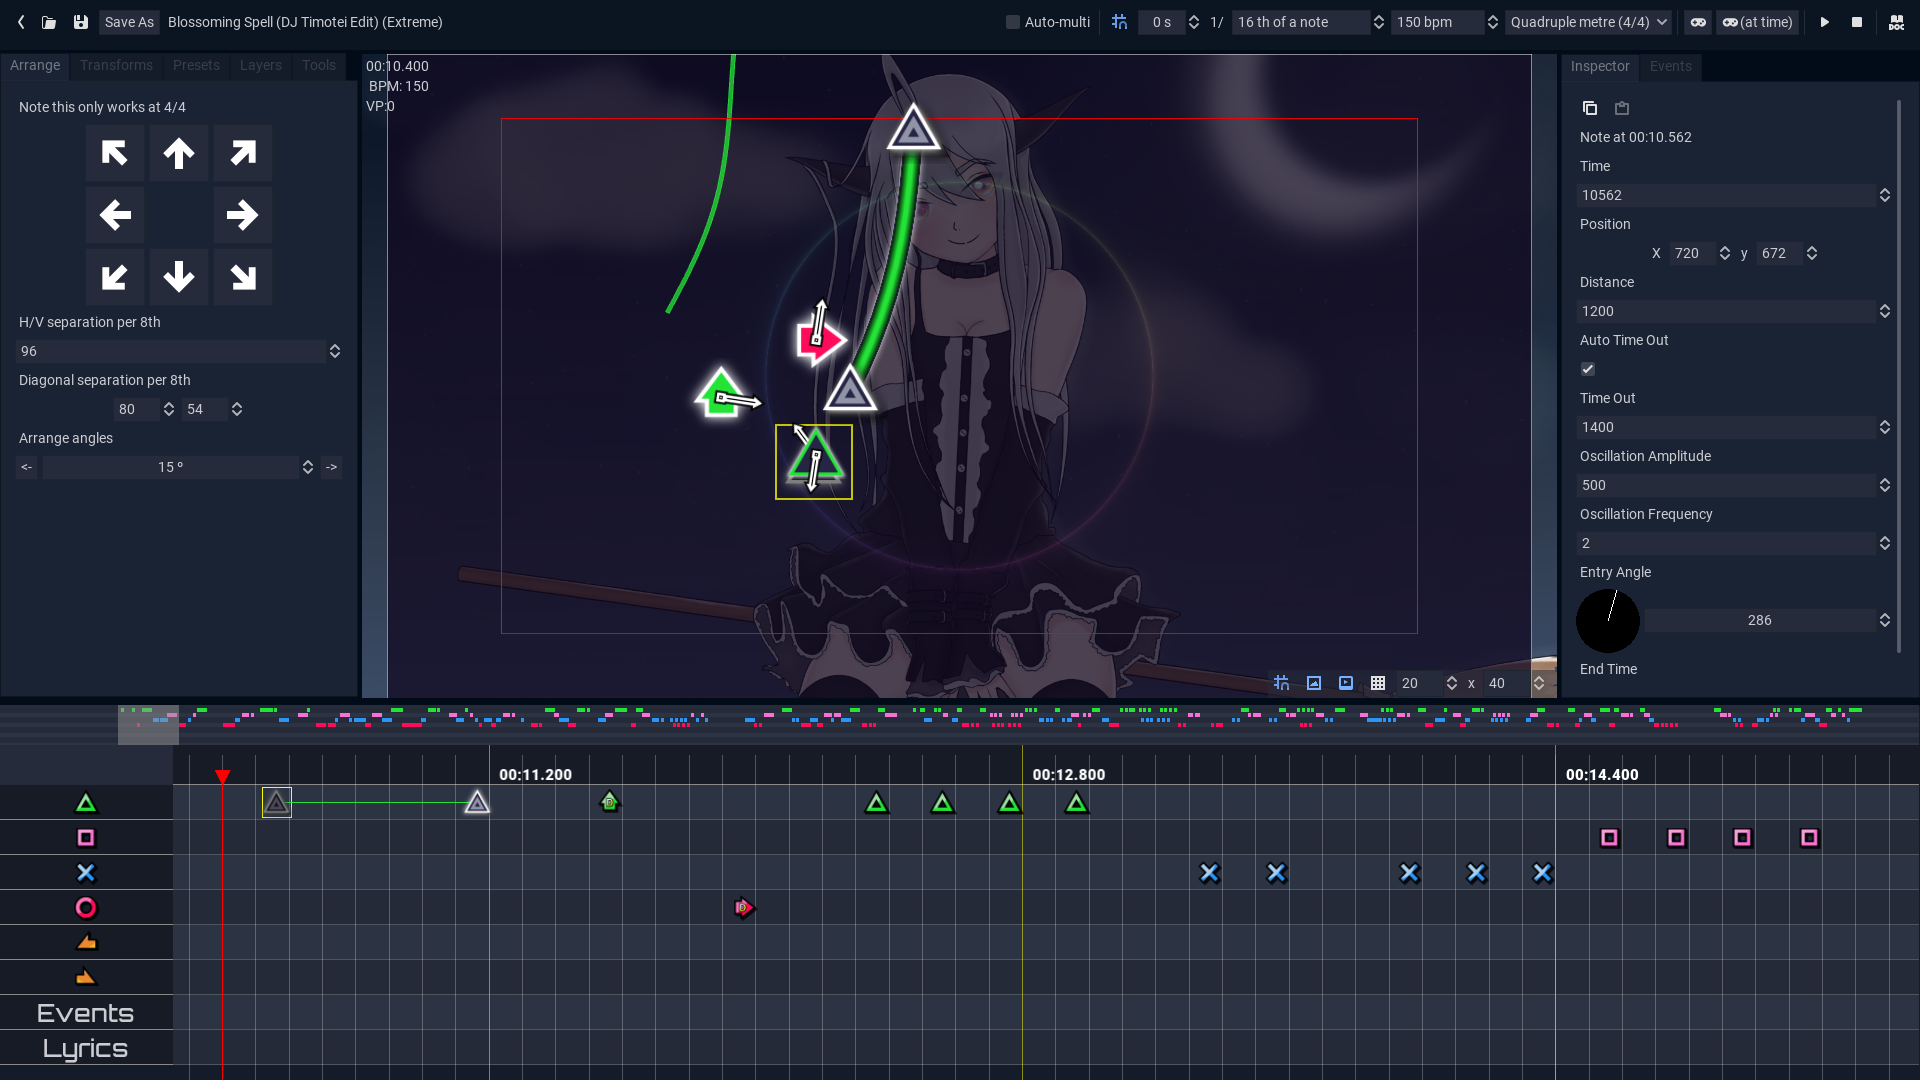
Task: Click playtest (at time) button
Action: (1757, 22)
